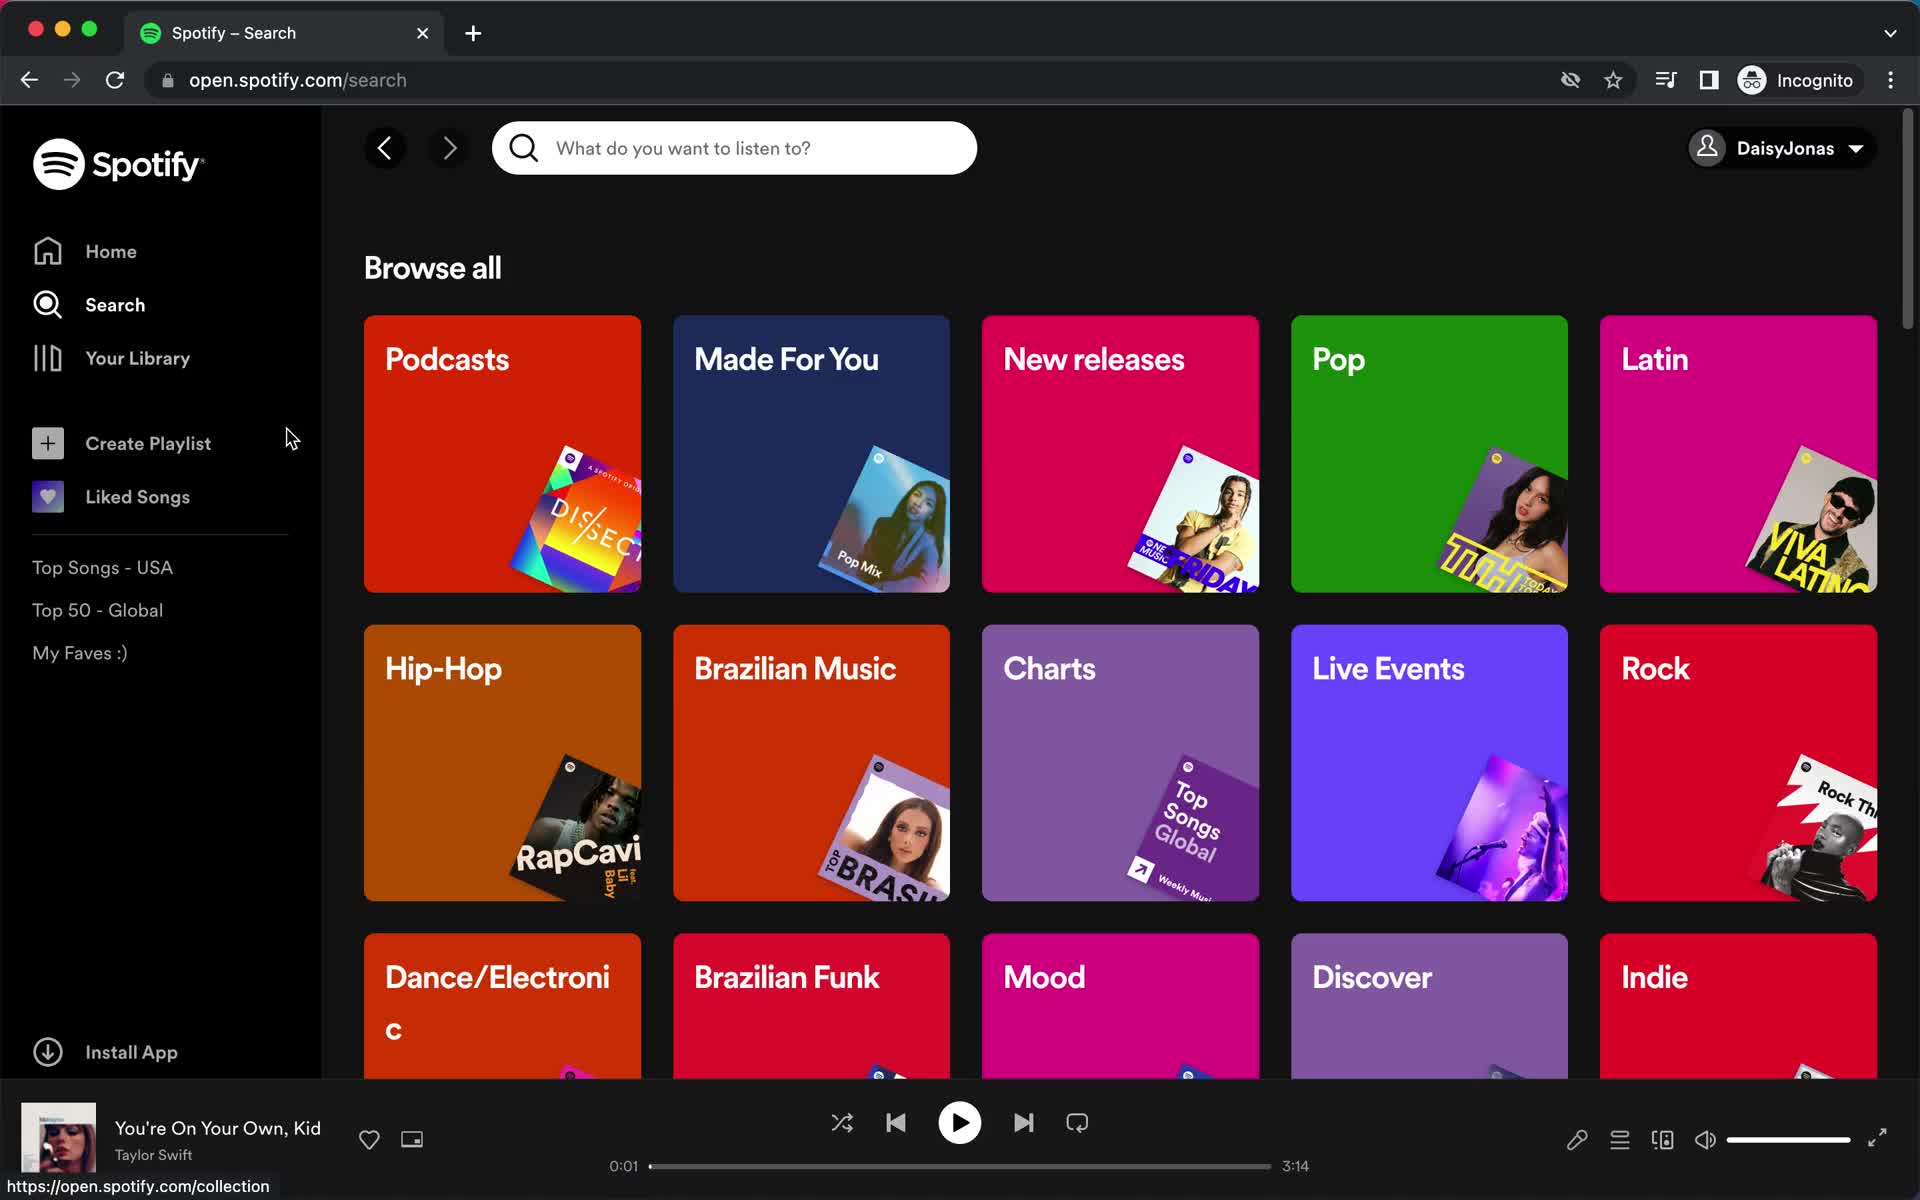
Task: Bookmark page with star icon
Action: coord(1613,80)
